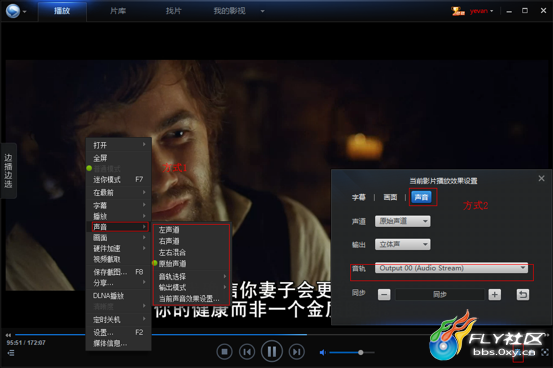The width and height of the screenshot is (553, 368).
Task: Select 保存截图... in the context menu
Action: (119, 272)
